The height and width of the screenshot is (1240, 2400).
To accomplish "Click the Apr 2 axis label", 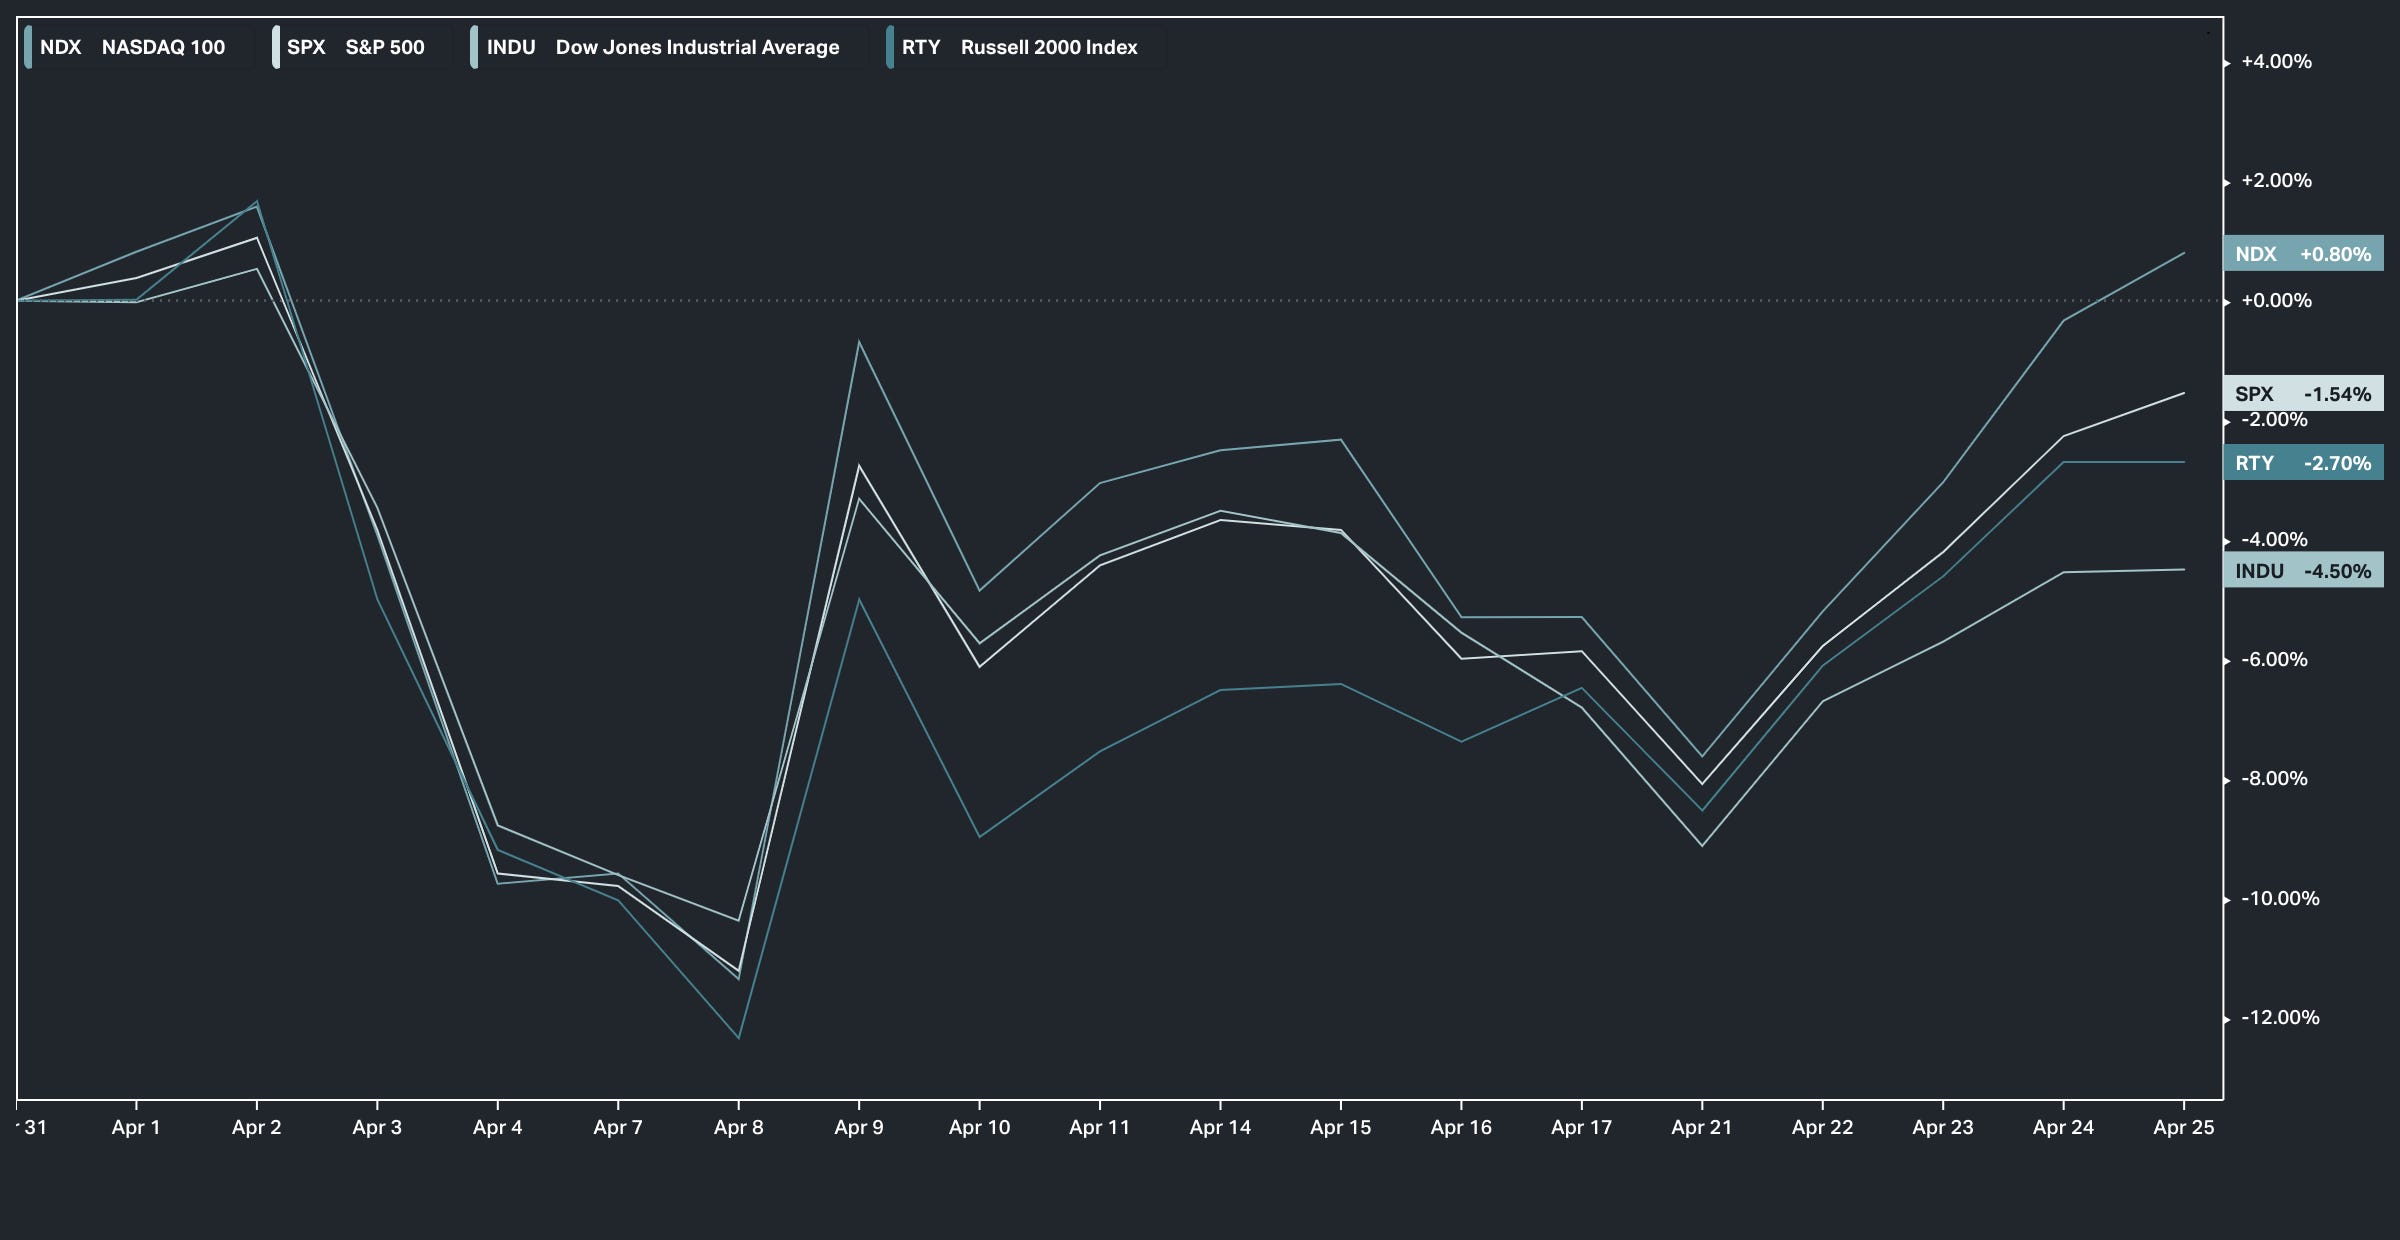I will click(x=257, y=1127).
